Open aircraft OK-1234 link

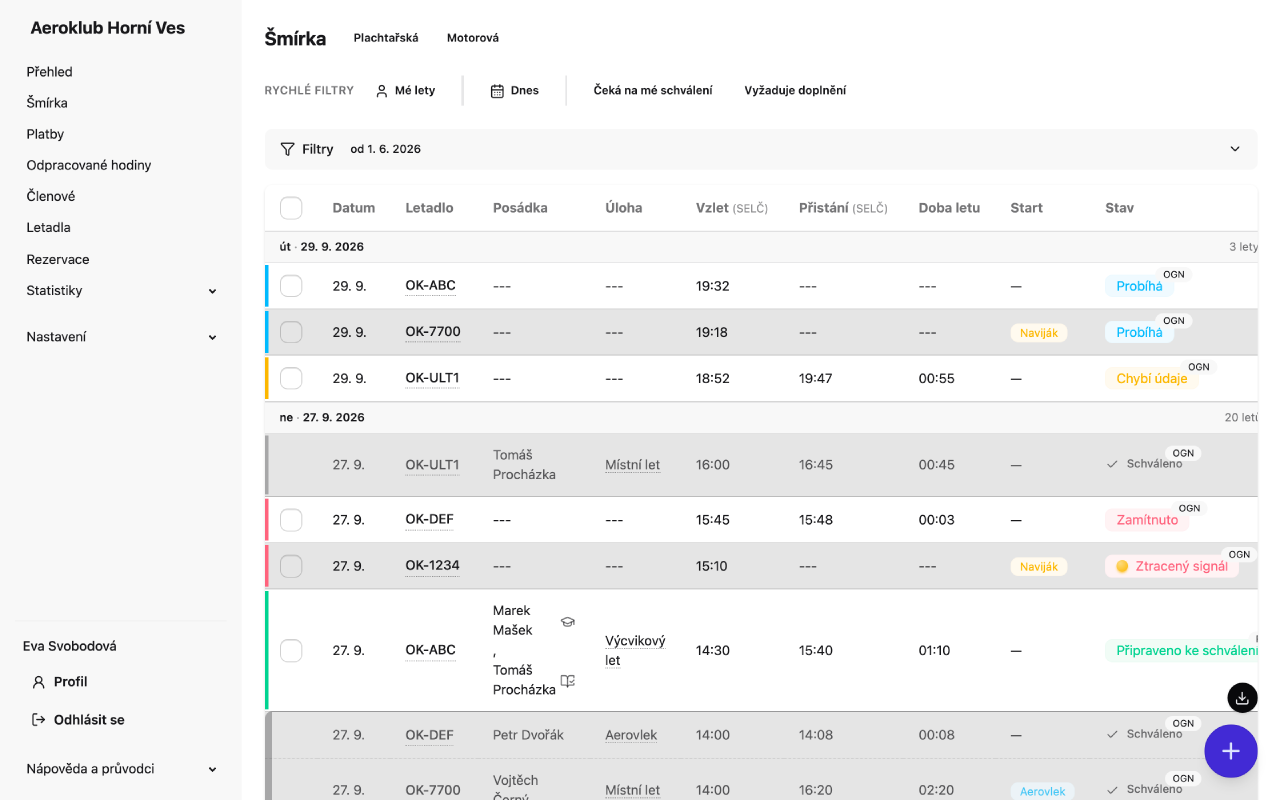coord(432,566)
